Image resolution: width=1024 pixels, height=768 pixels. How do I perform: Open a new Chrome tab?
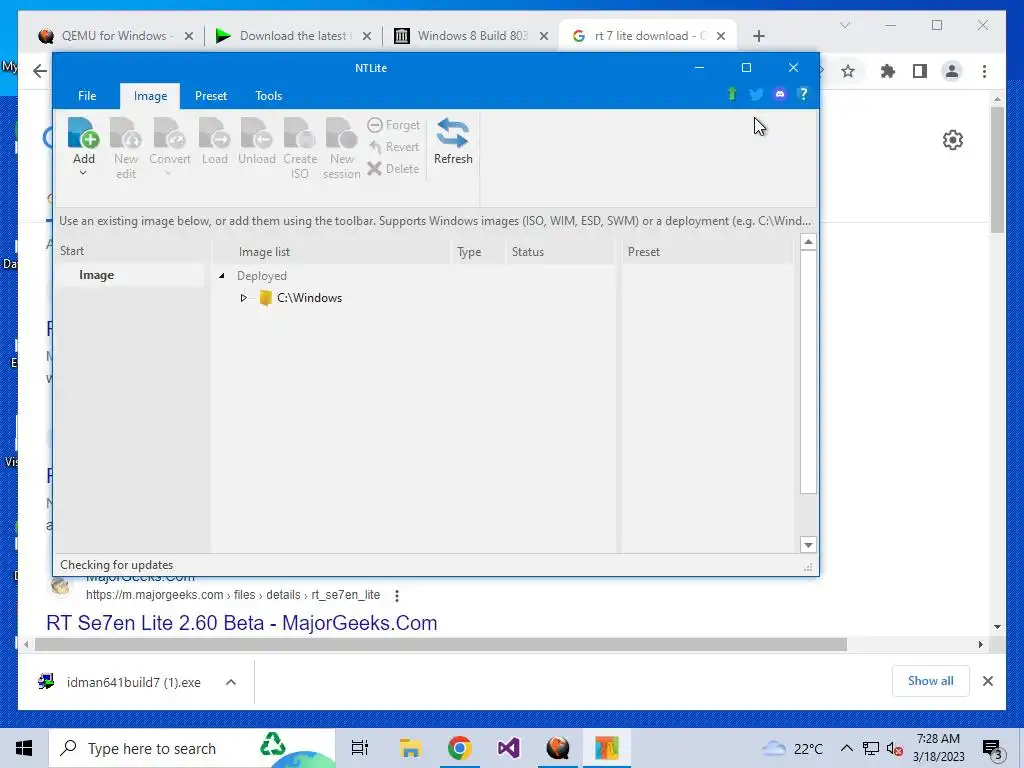coord(758,36)
